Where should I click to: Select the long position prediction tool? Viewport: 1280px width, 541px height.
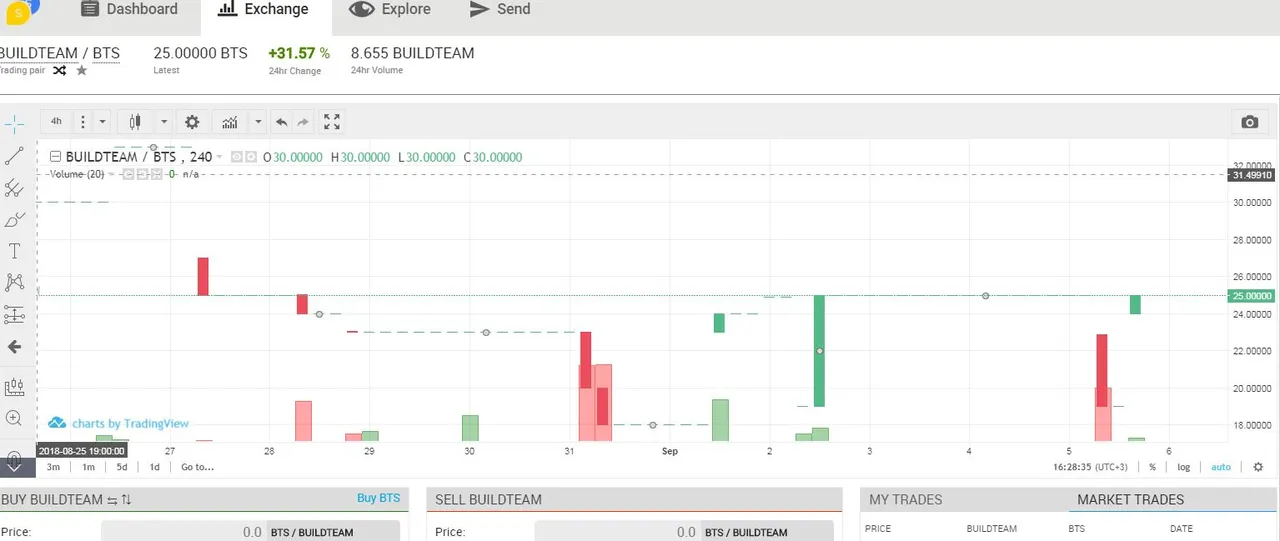[14, 315]
